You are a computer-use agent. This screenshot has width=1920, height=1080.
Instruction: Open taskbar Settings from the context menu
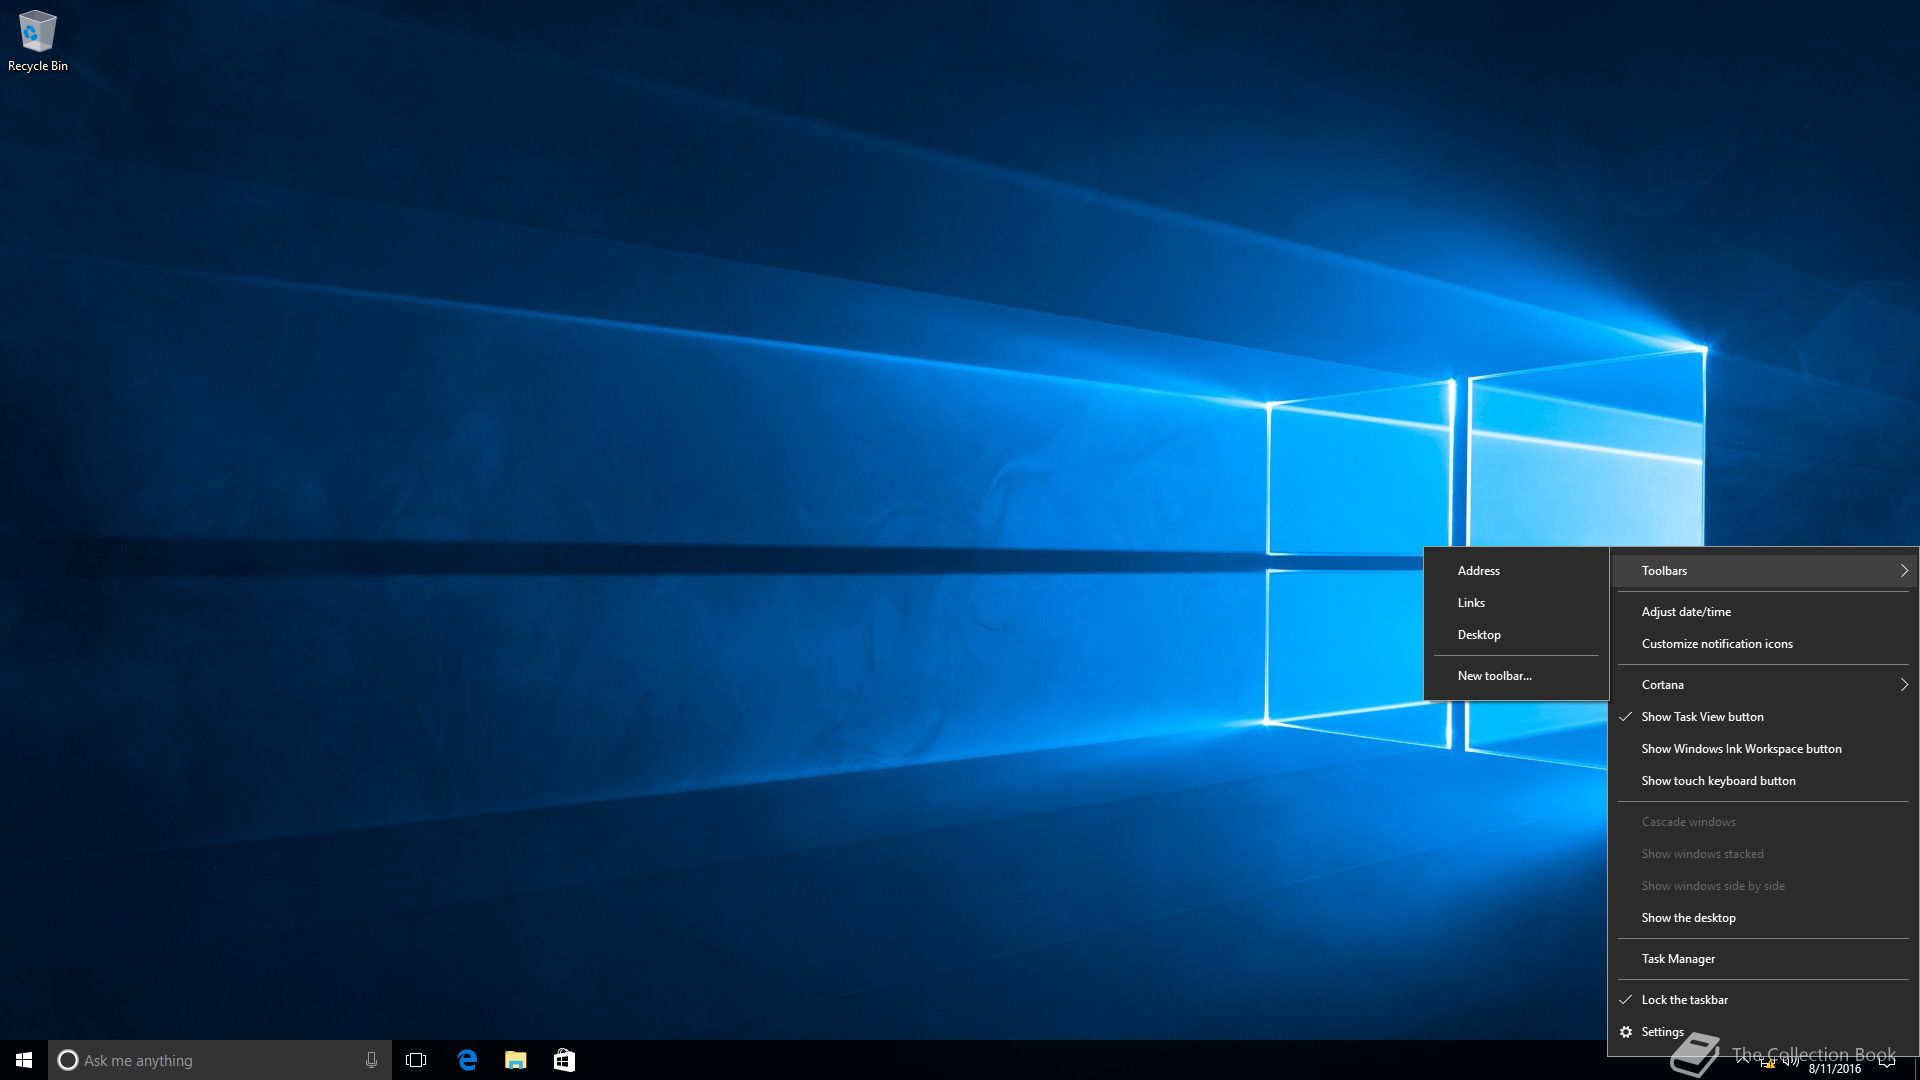[1764, 1032]
